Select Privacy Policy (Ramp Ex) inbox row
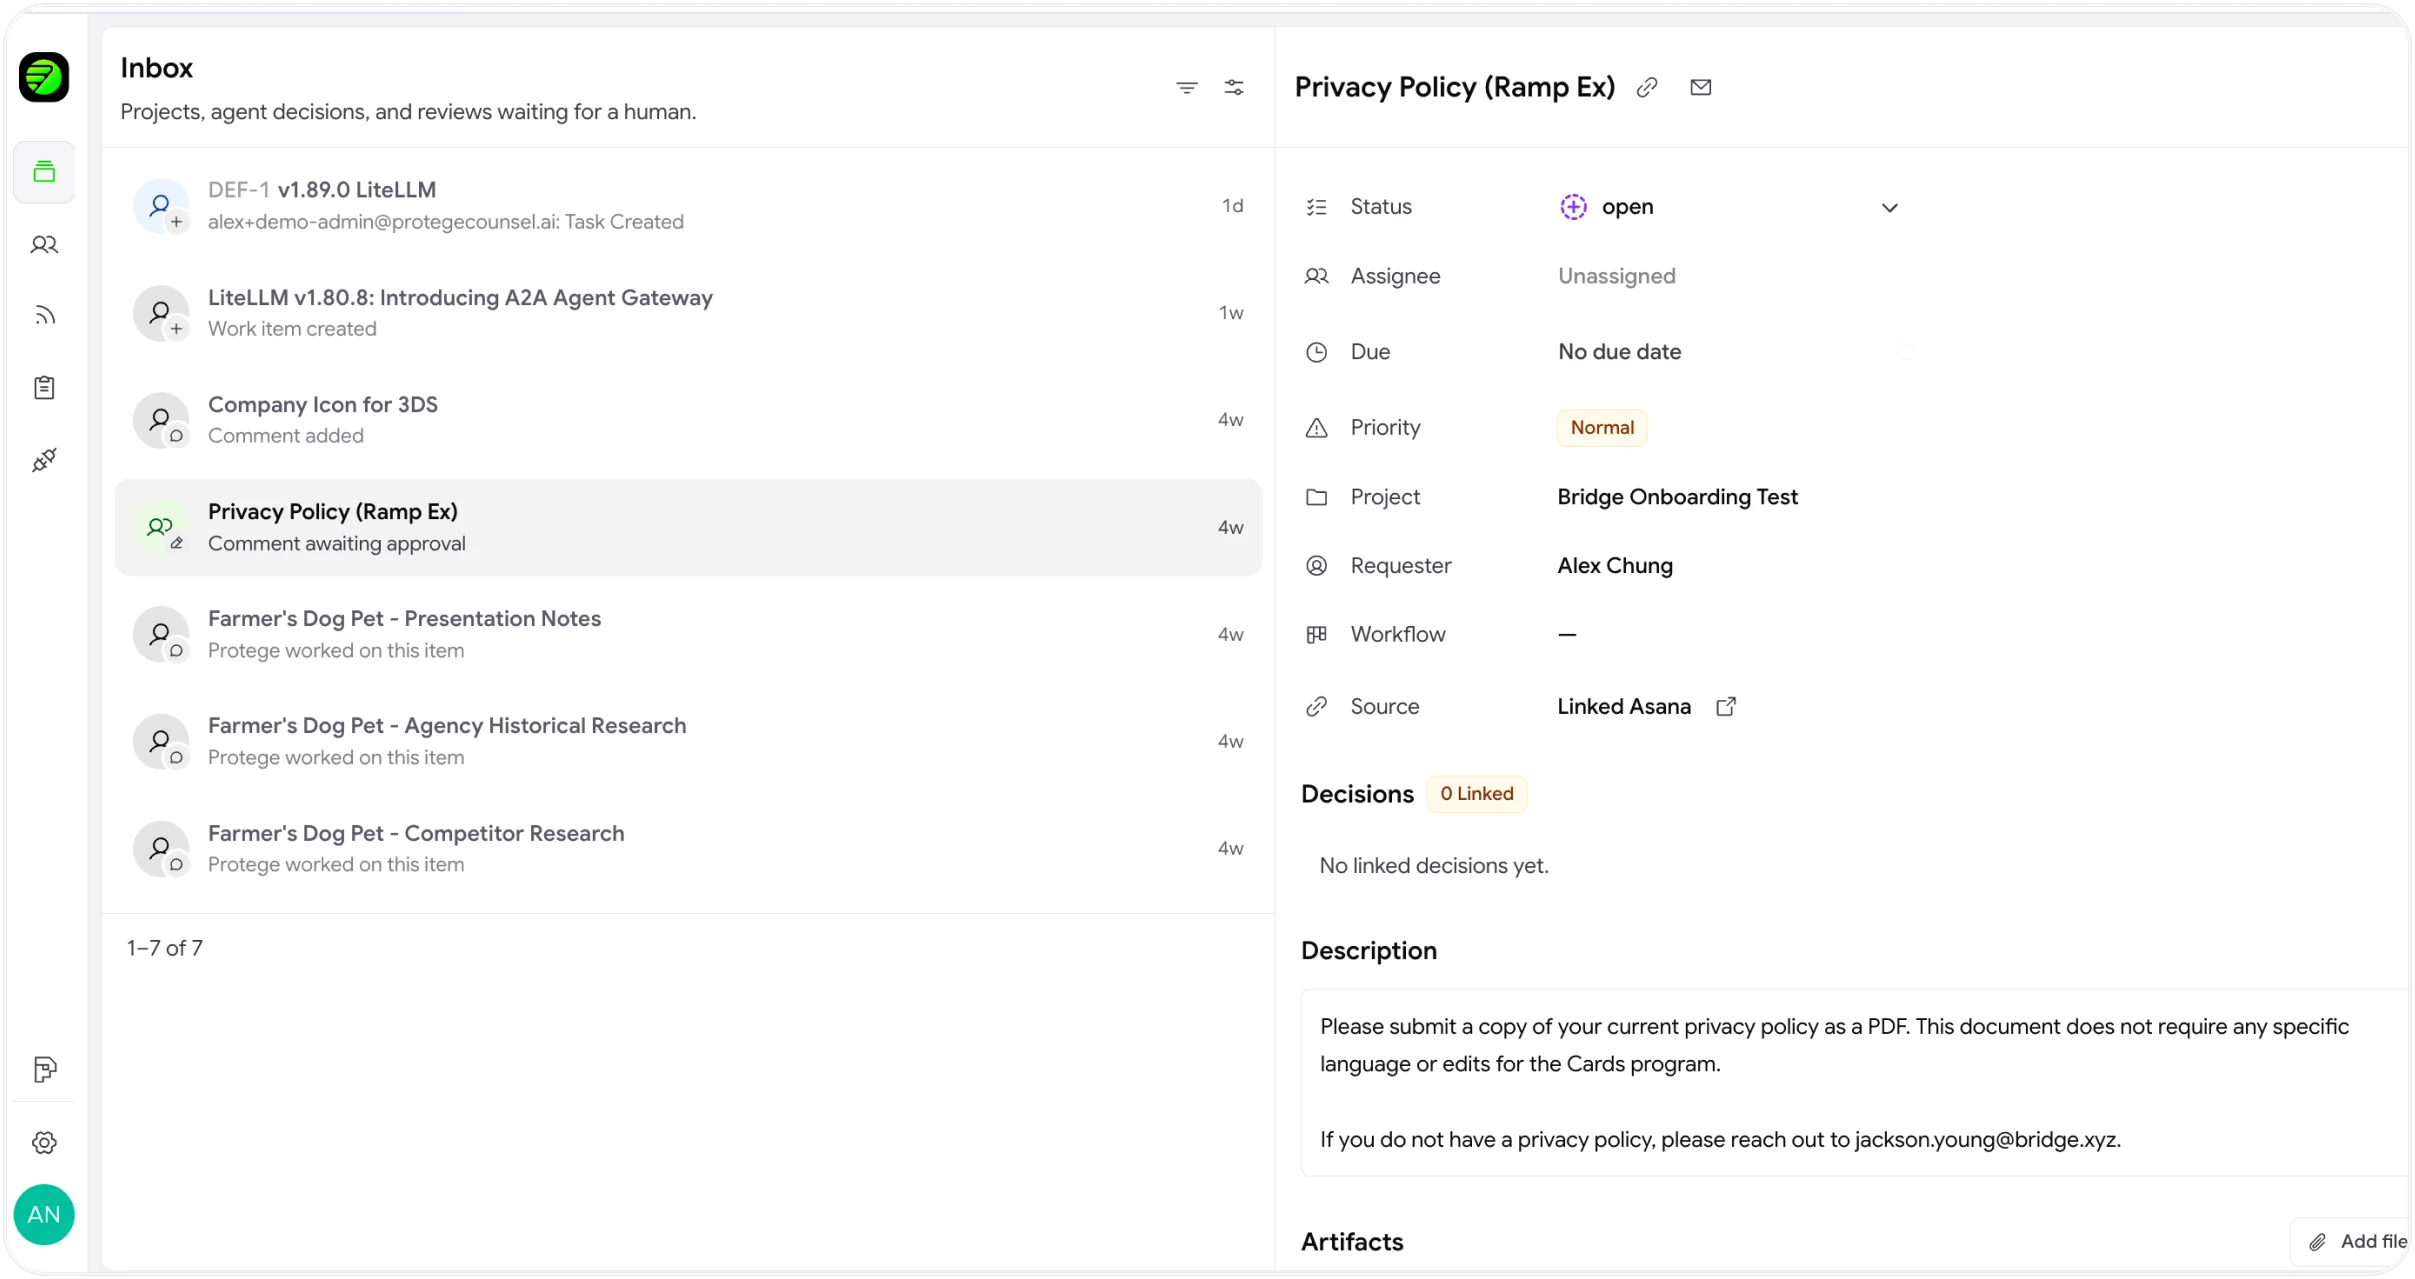2415x1279 pixels. coord(688,528)
